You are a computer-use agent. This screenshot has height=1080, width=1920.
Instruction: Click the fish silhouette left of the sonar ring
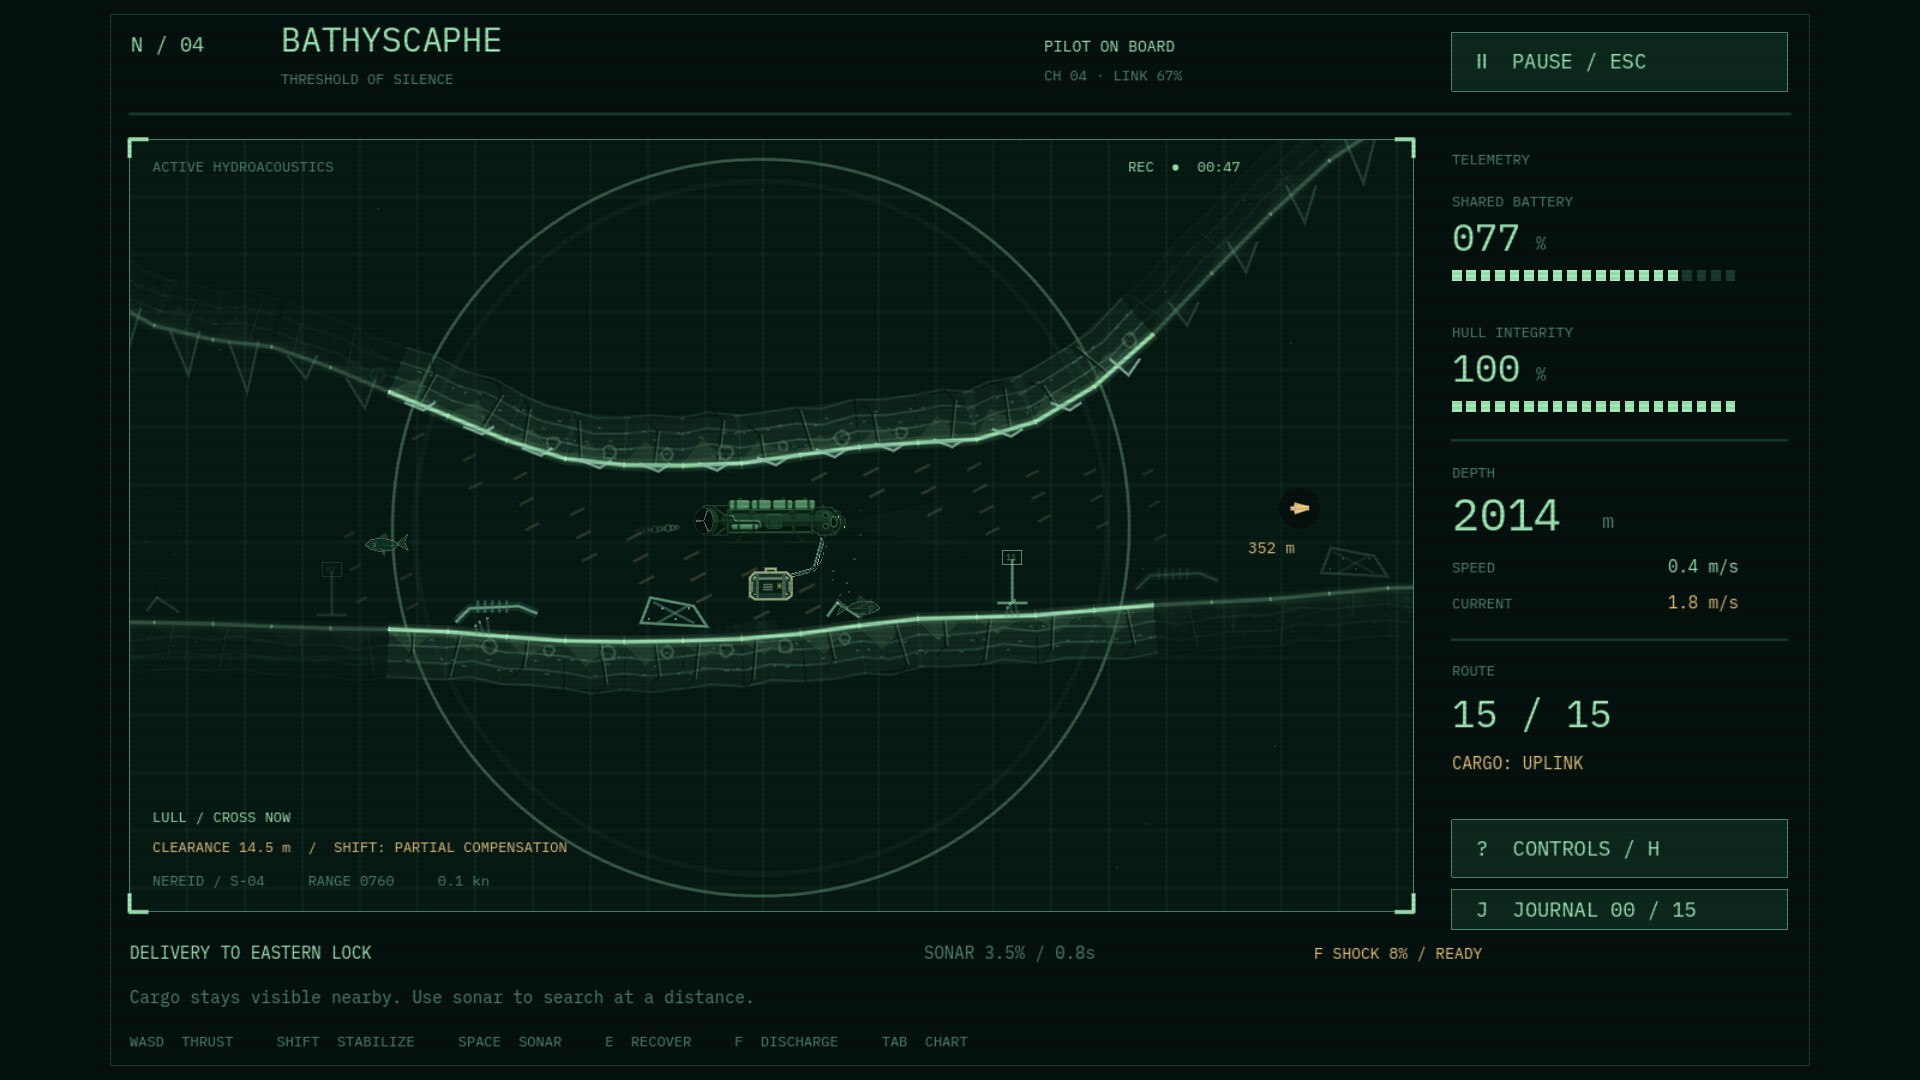tap(387, 544)
